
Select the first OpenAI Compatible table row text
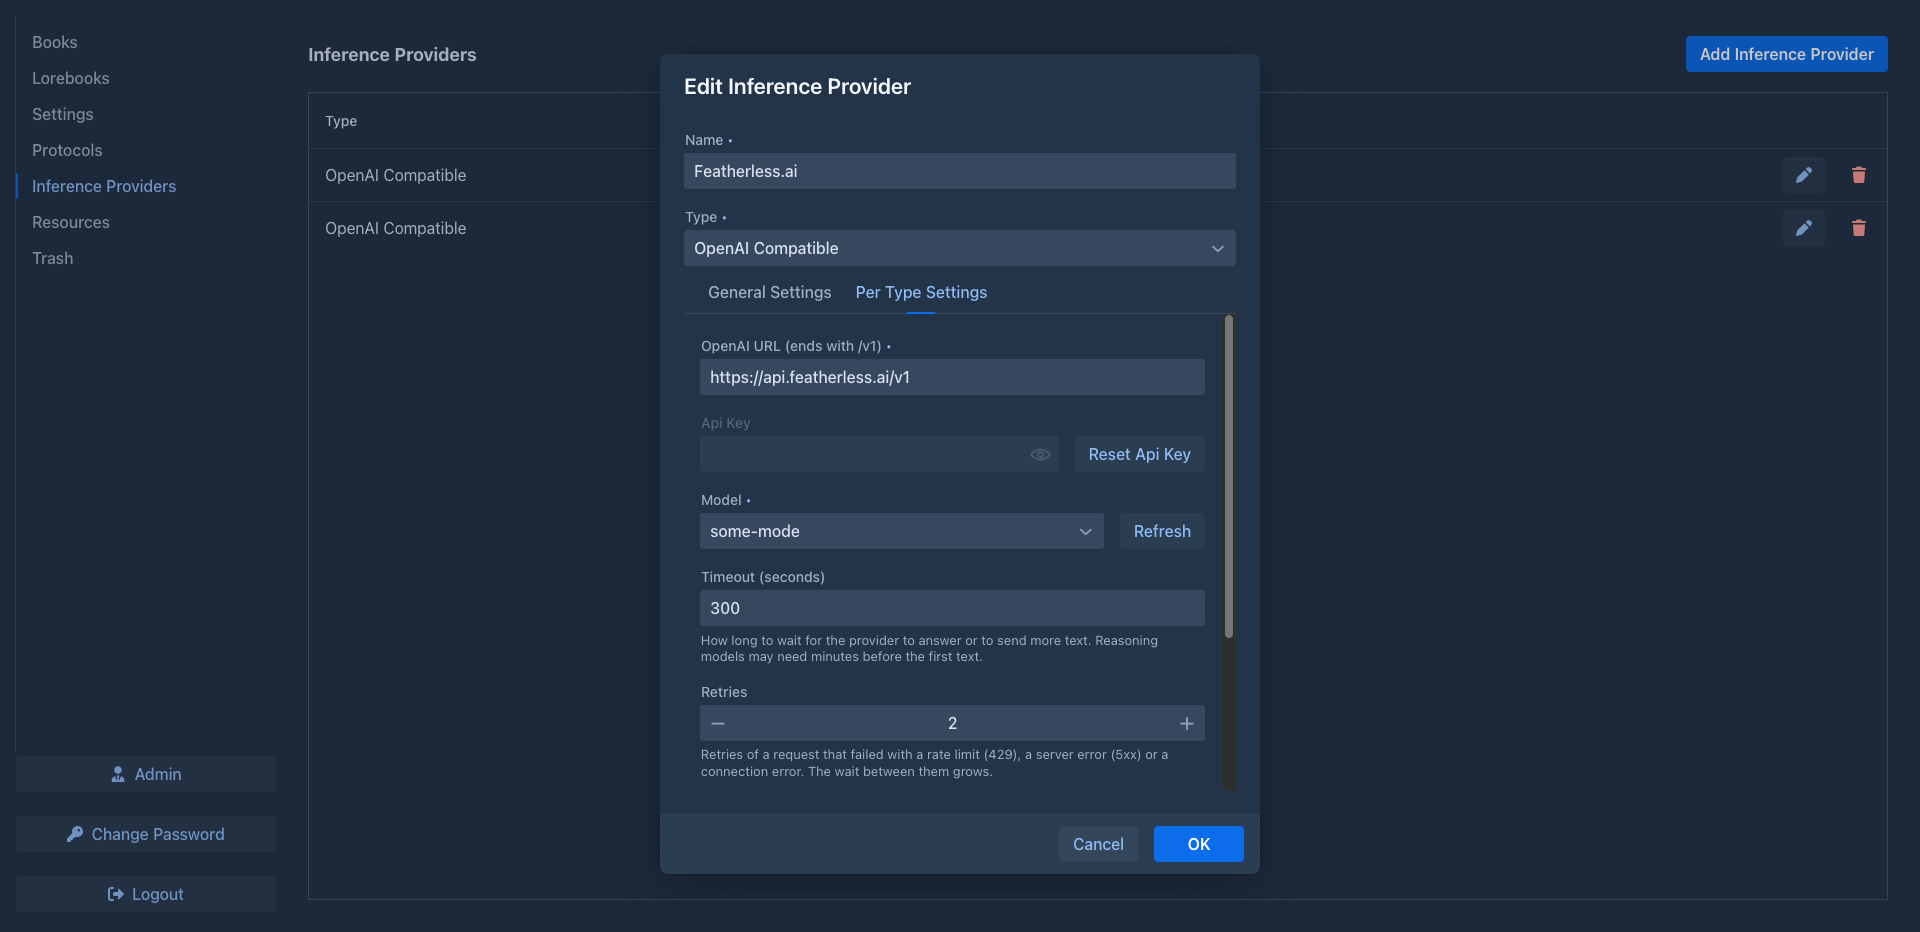click(395, 175)
